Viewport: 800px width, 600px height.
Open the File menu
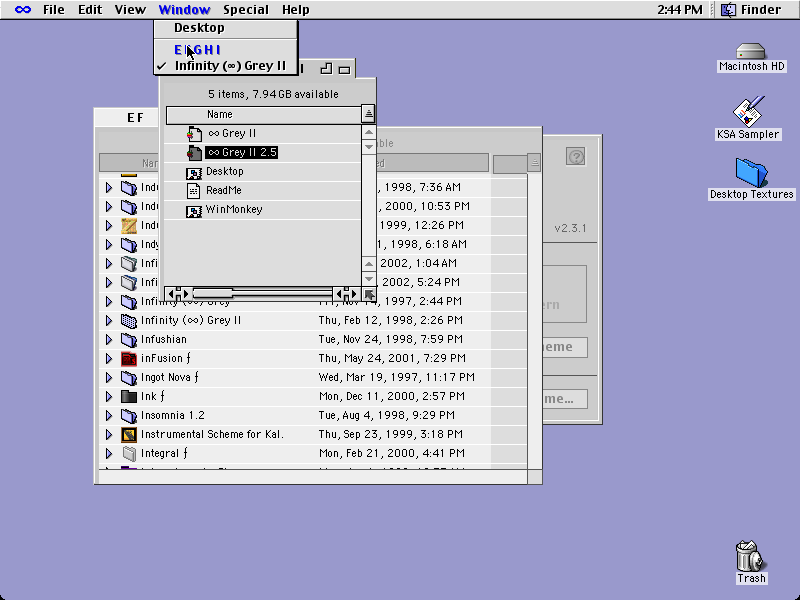54,10
